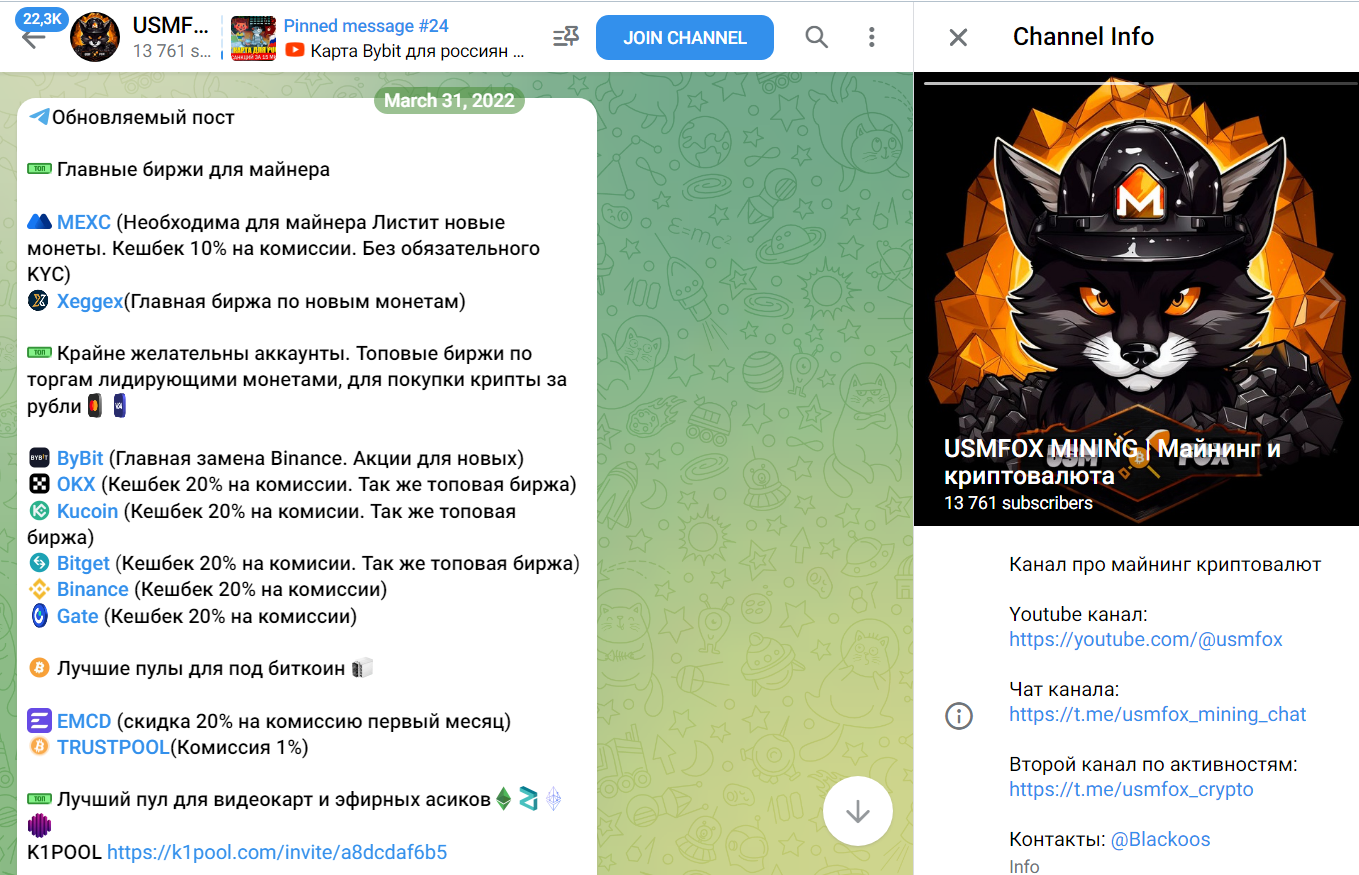Image resolution: width=1359 pixels, height=875 pixels.
Task: Open the EMCD pool link
Action: point(84,721)
